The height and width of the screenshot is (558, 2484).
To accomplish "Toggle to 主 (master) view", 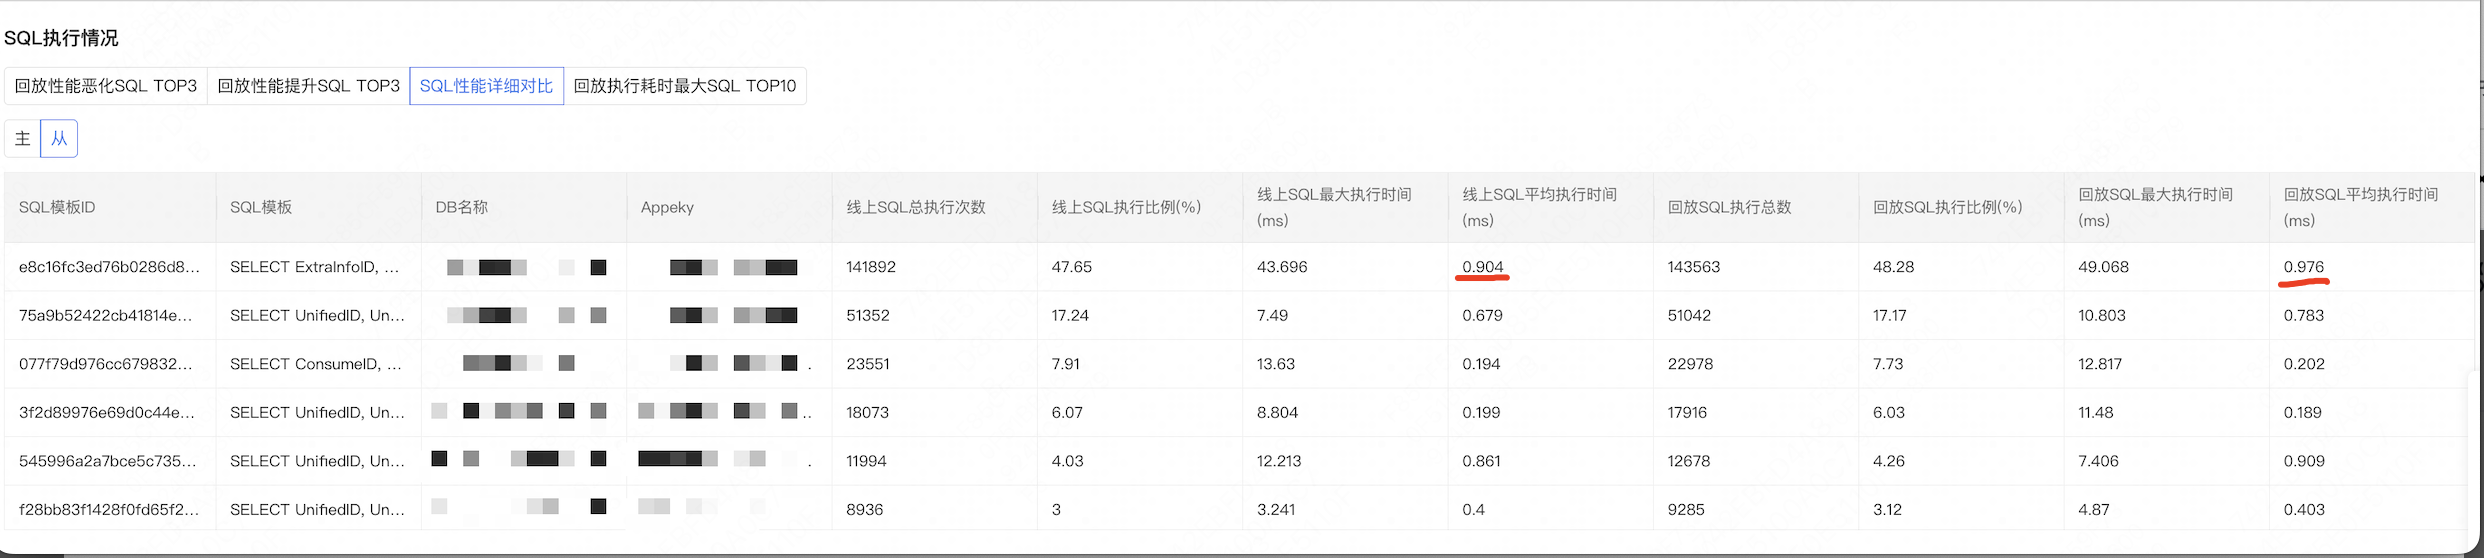I will coord(22,138).
